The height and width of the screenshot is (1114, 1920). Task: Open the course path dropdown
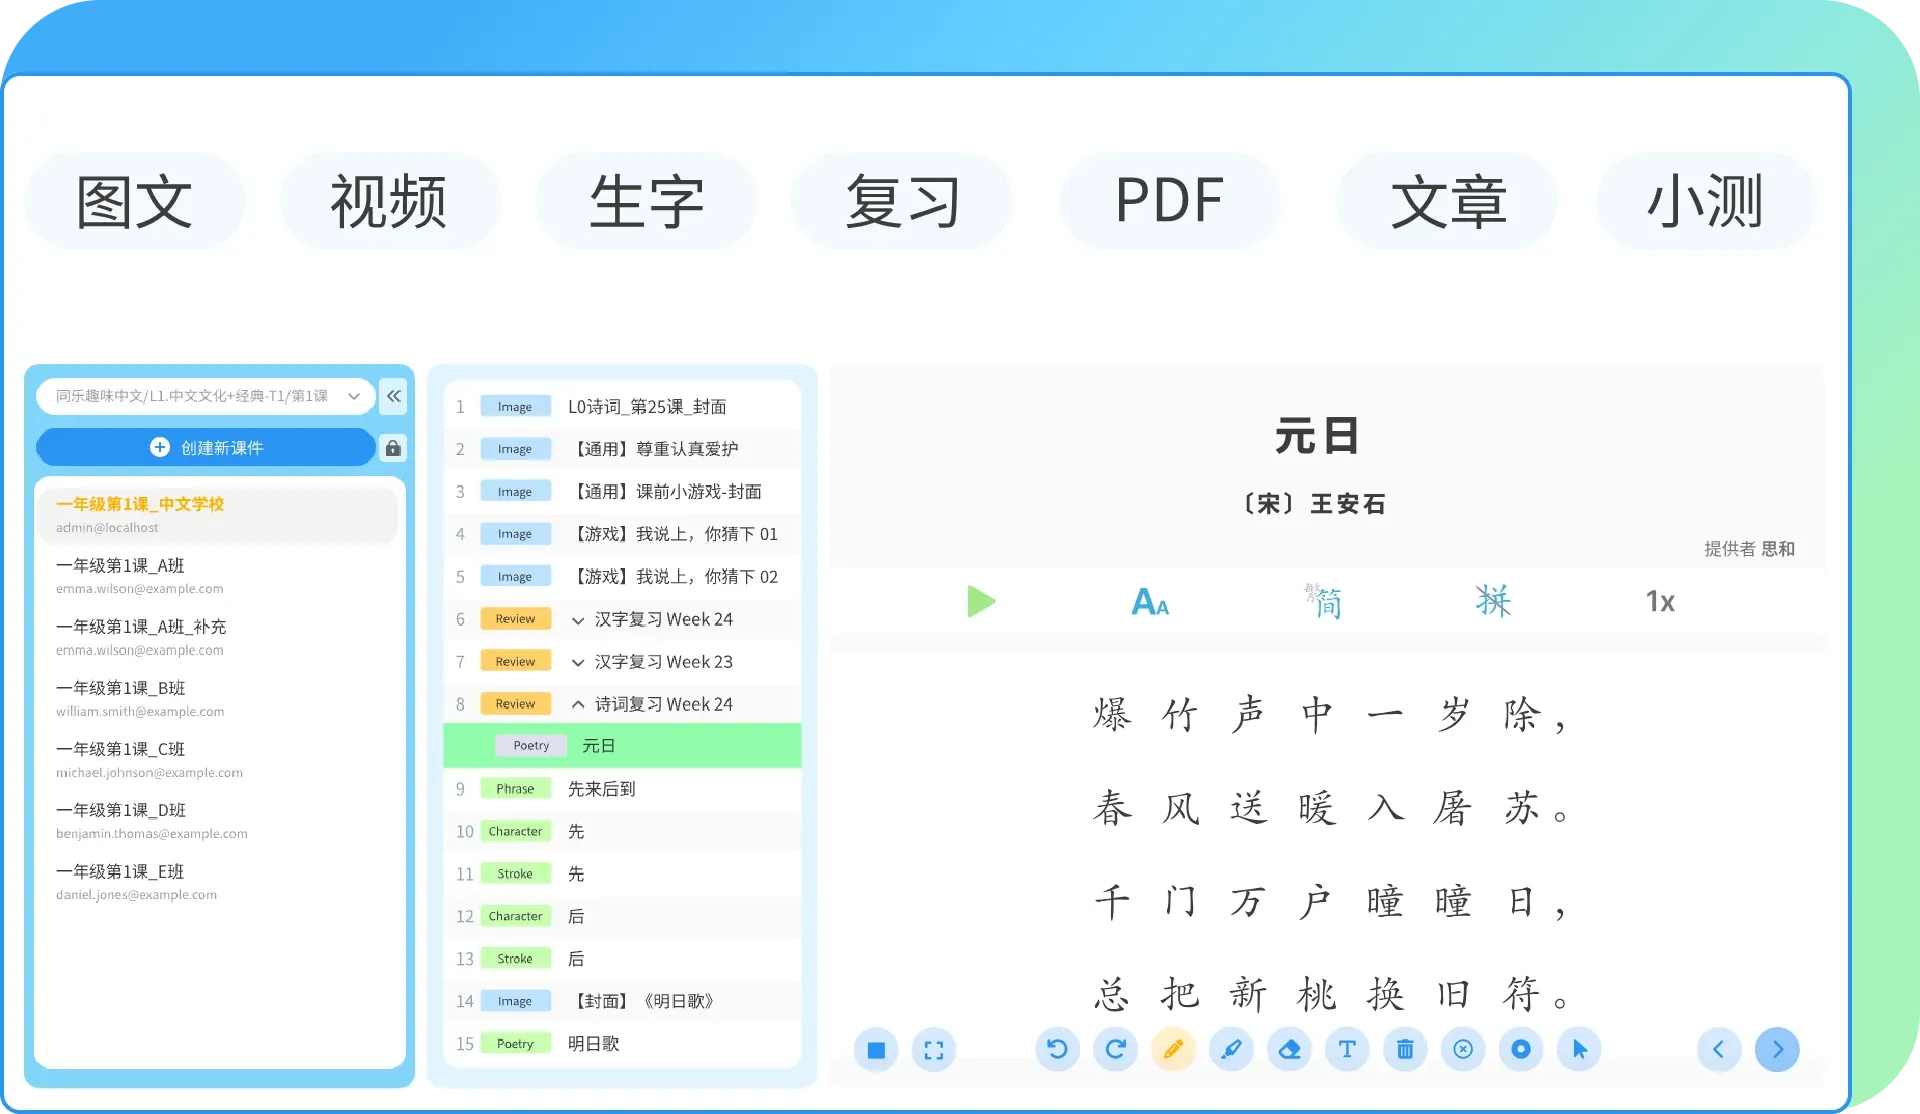tap(206, 396)
